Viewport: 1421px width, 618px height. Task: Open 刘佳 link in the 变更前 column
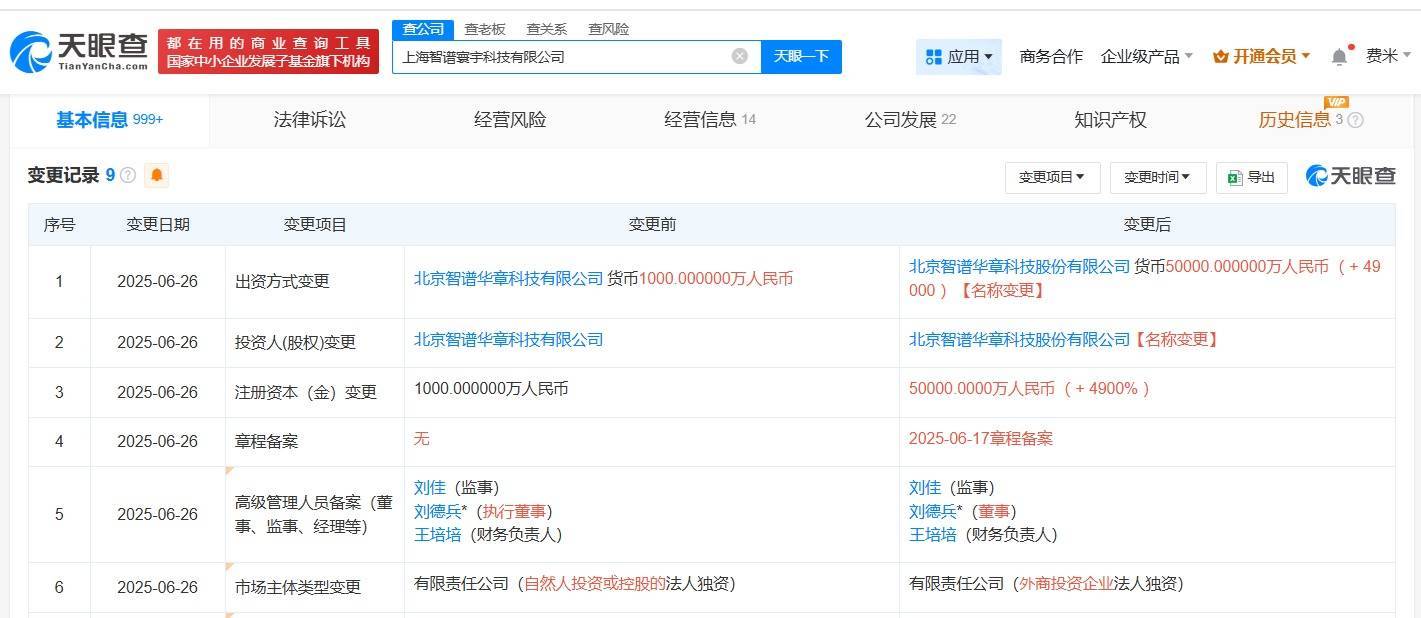pos(430,488)
